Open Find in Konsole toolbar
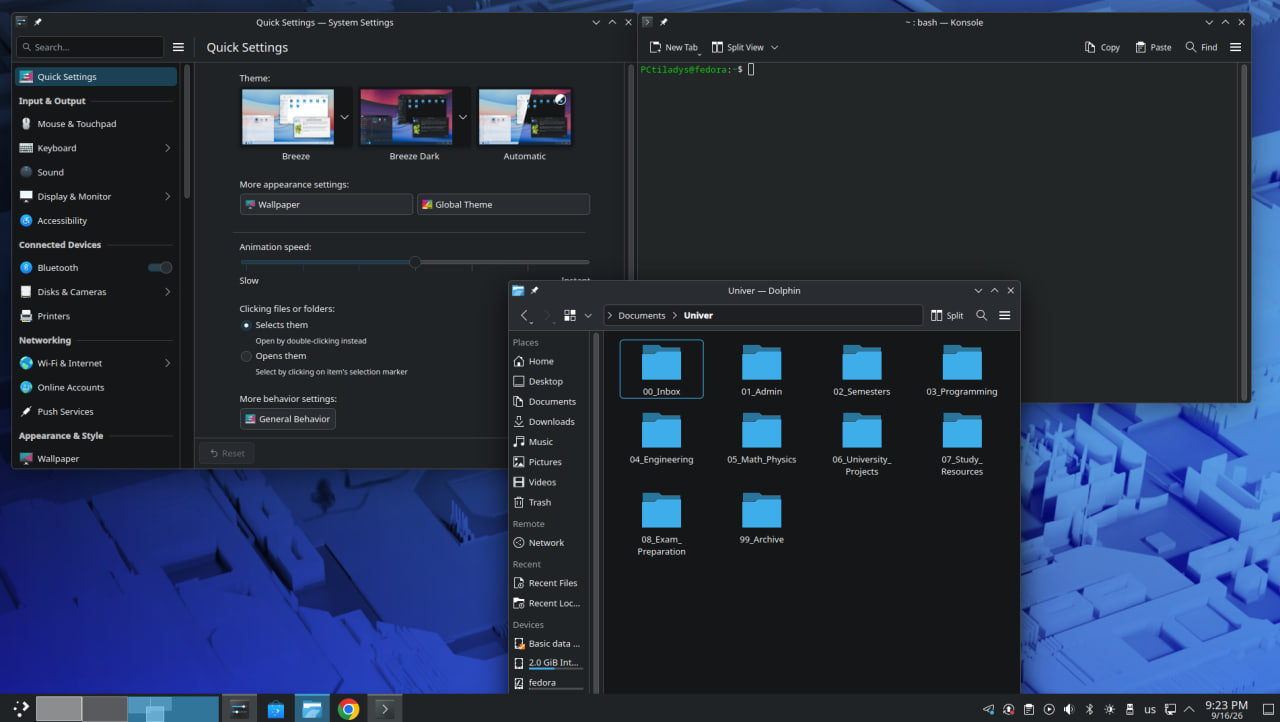Viewport: 1280px width, 722px height. pyautogui.click(x=1201, y=47)
